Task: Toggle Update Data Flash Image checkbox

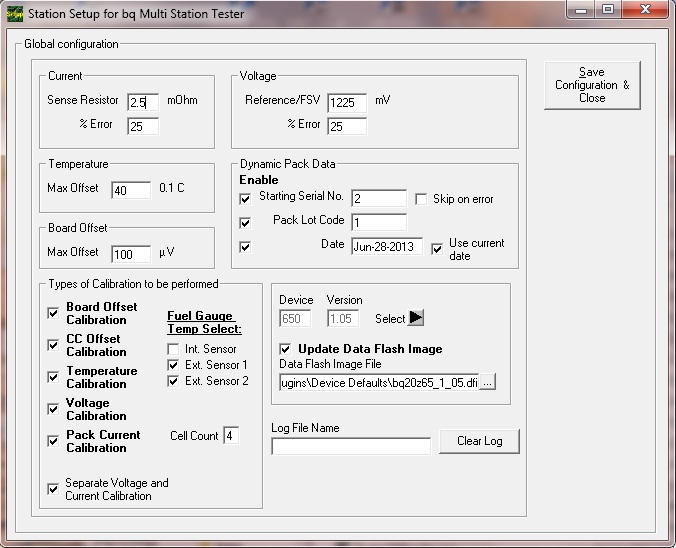Action: [285, 349]
